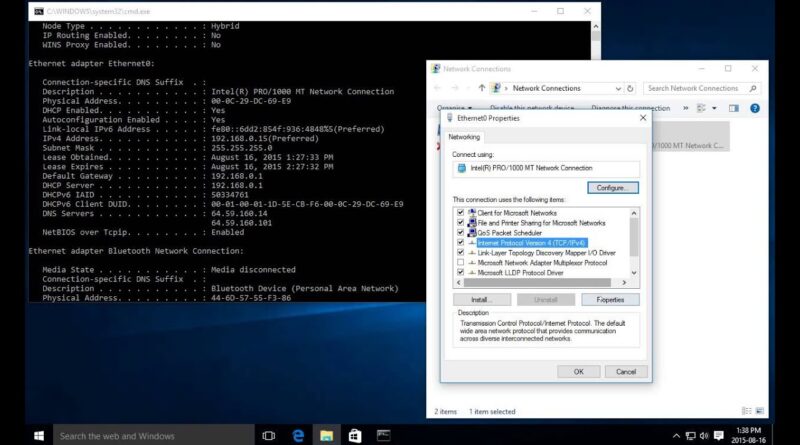Expand the address bar history dropdown
This screenshot has height=445, width=800.
click(x=618, y=88)
